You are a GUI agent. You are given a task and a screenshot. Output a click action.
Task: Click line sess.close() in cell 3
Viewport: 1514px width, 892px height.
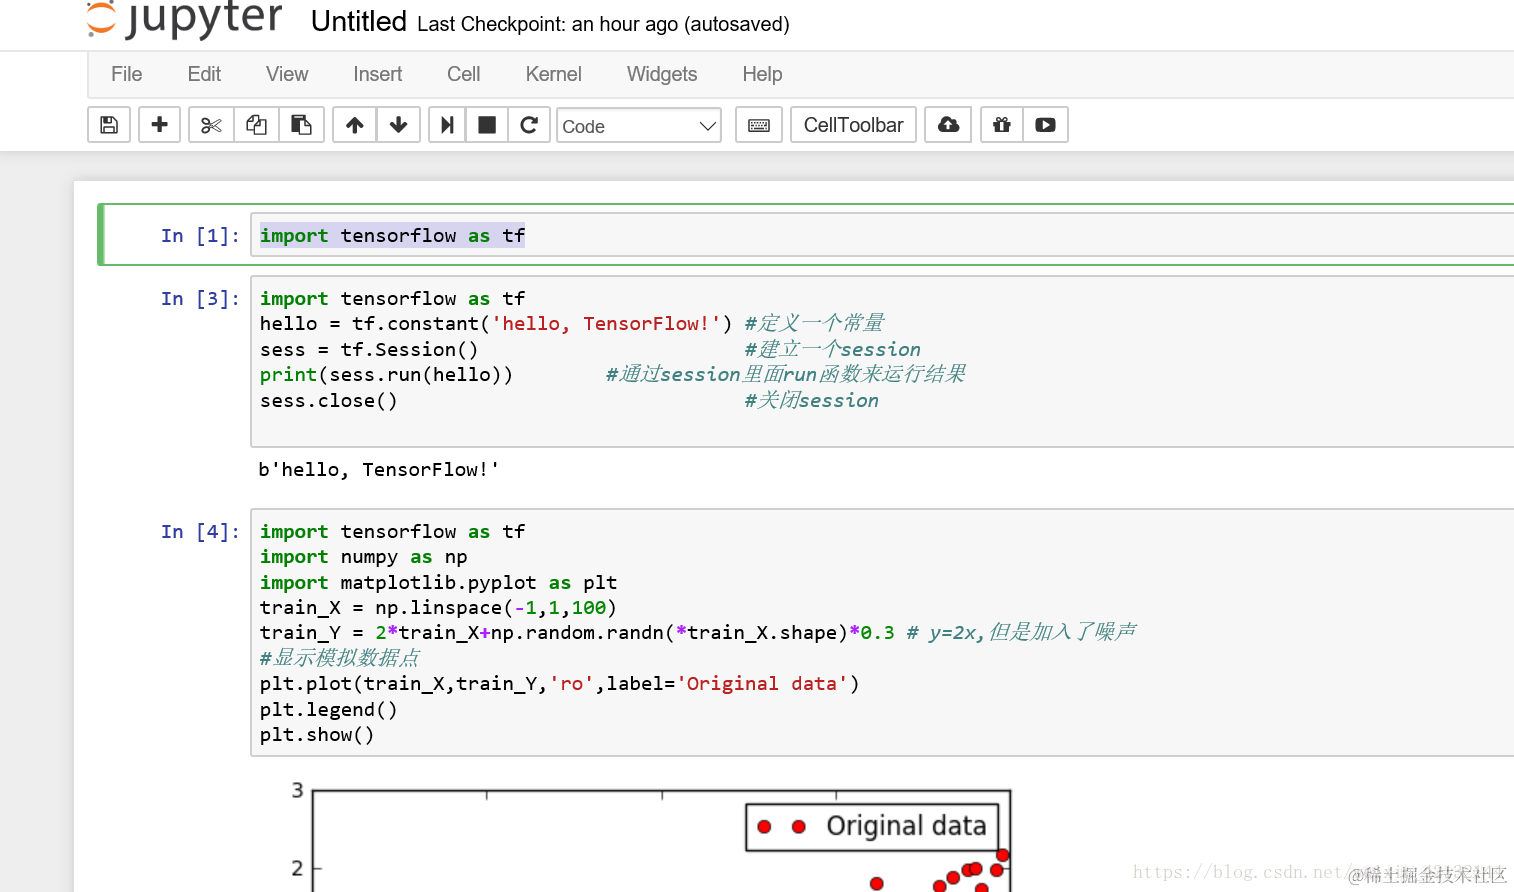coord(328,400)
